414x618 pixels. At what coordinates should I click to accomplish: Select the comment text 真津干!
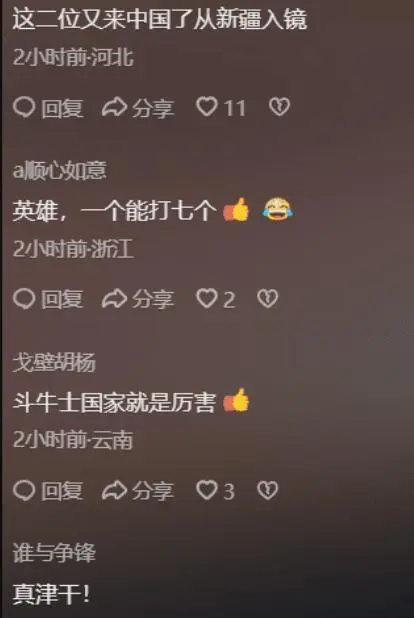(x=51, y=594)
